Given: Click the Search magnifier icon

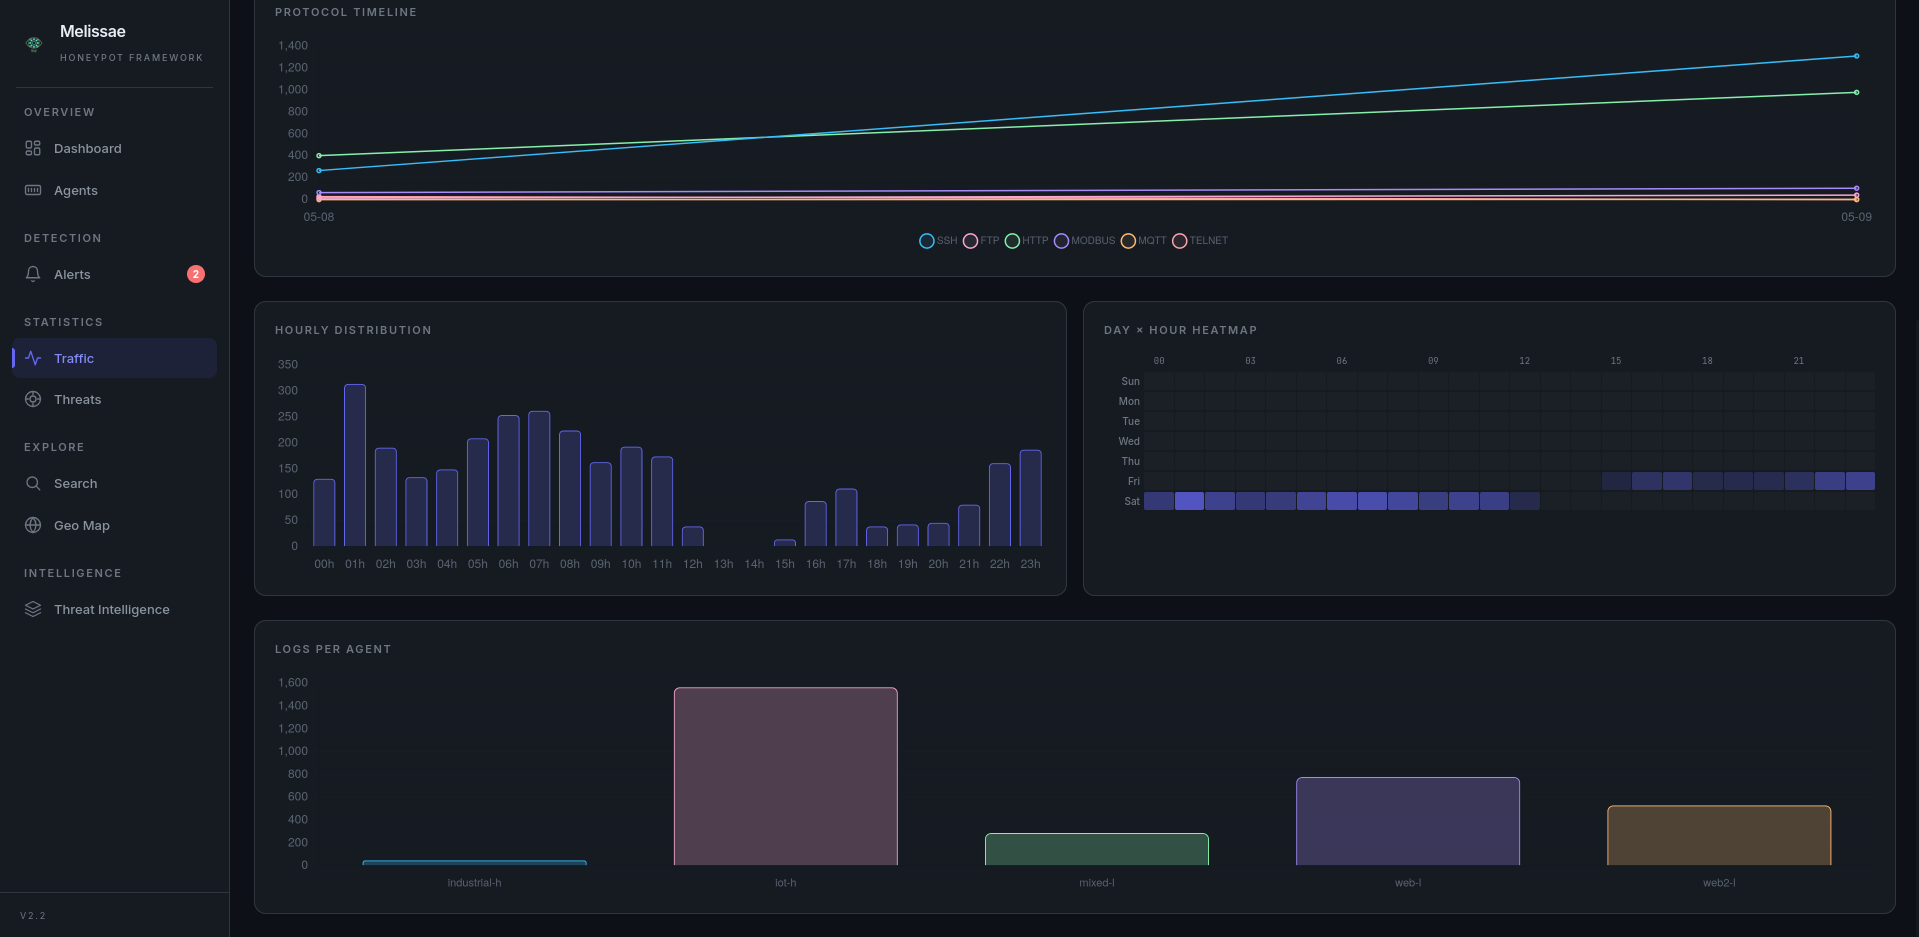Looking at the screenshot, I should click(33, 483).
